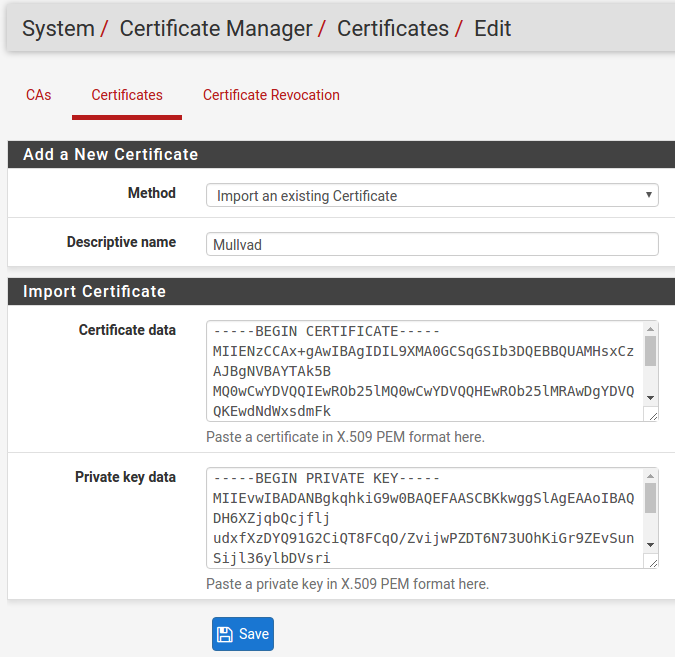
Task: Click the Method dropdown arrow
Action: click(648, 195)
